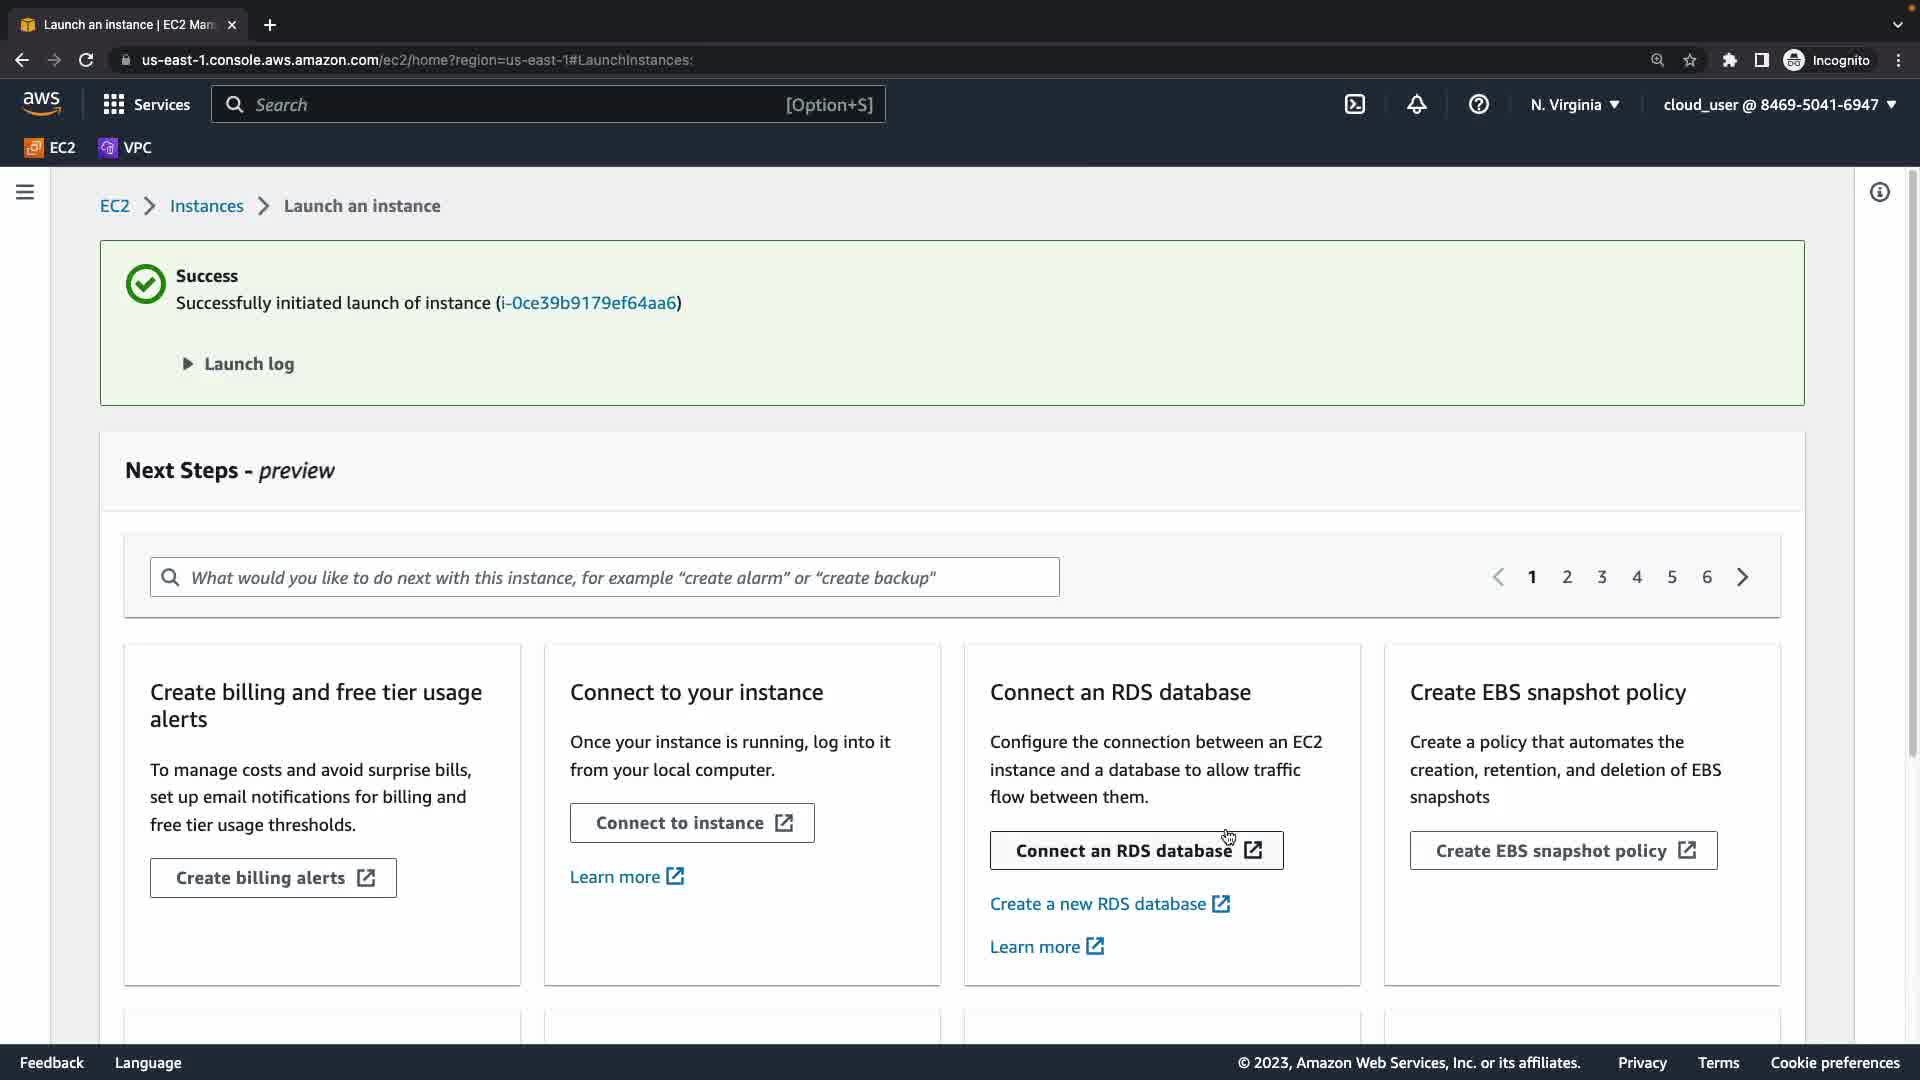The height and width of the screenshot is (1080, 1920).
Task: Click Create EBS snapshot policy button
Action: coord(1563,851)
